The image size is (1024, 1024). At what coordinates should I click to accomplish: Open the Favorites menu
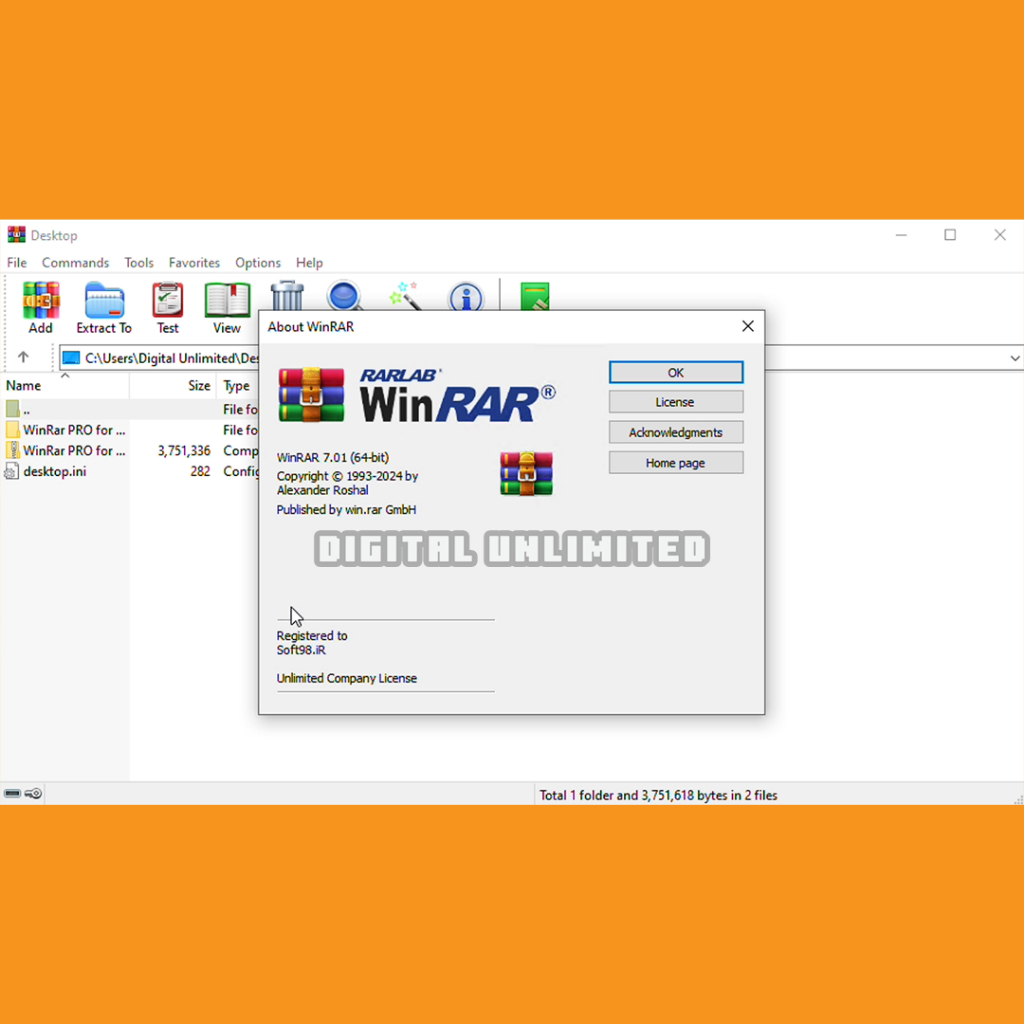tap(194, 263)
